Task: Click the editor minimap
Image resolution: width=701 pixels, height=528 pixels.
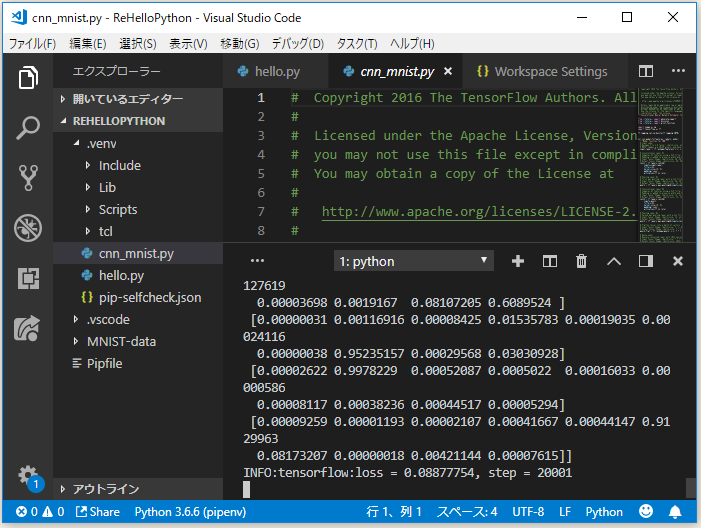Action: click(660, 165)
